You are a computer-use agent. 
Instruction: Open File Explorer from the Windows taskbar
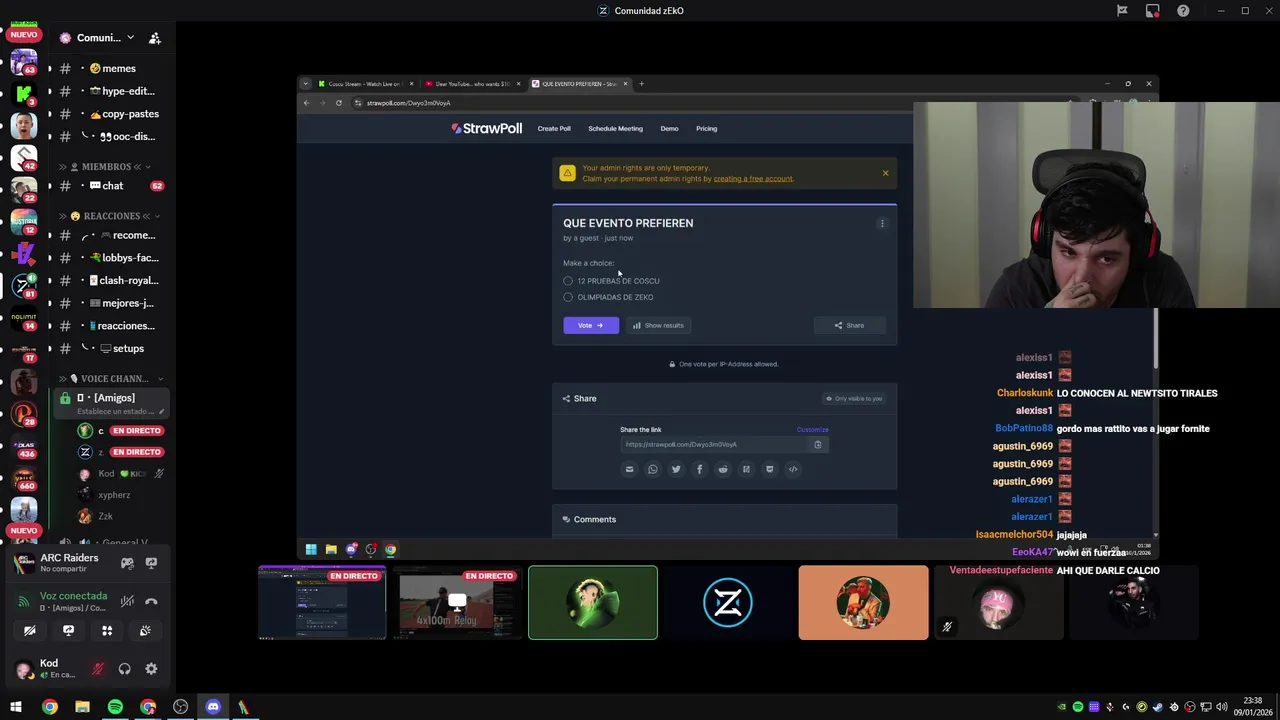point(82,707)
